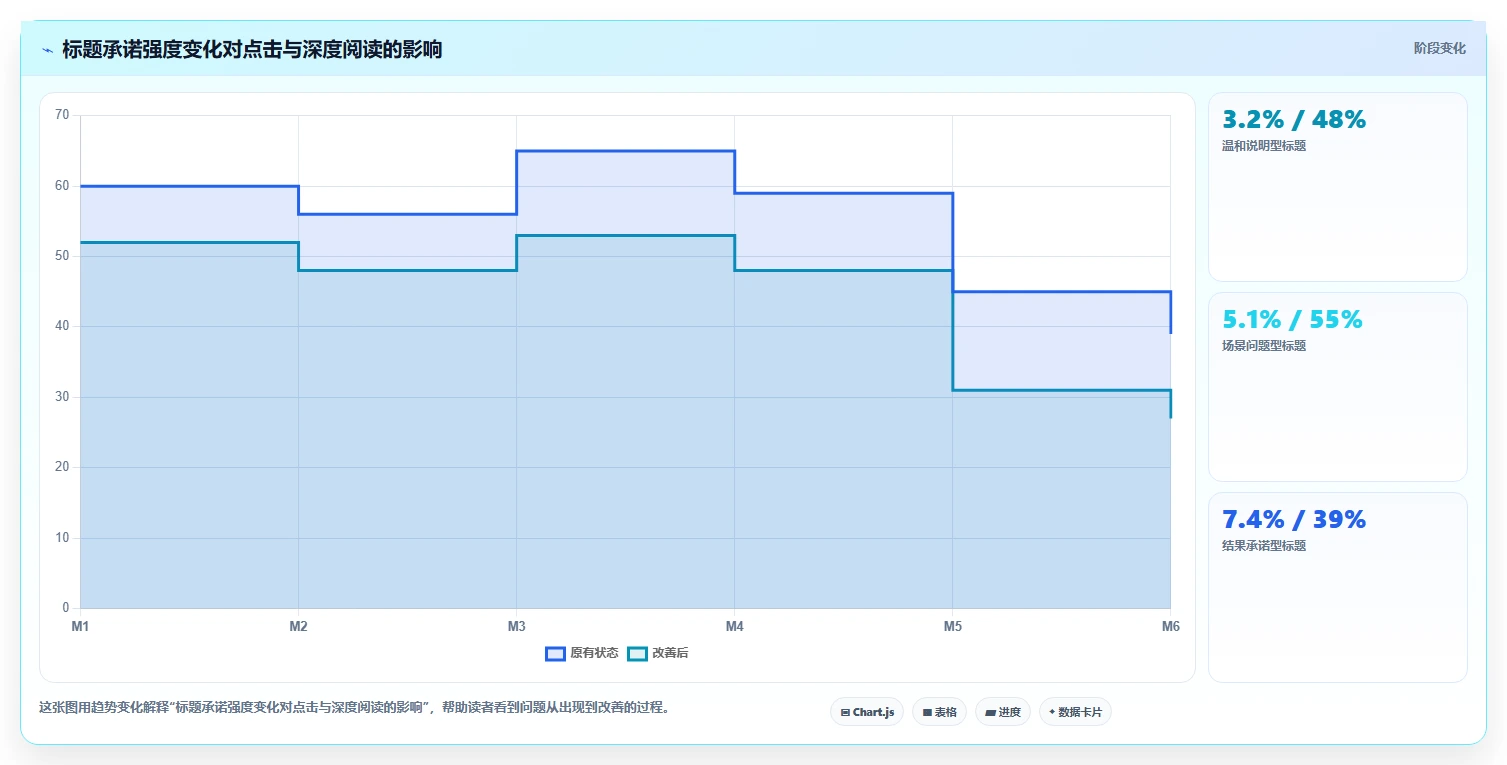This screenshot has width=1507, height=765.
Task: Click the 10 y-axis tick label
Action: [62, 538]
